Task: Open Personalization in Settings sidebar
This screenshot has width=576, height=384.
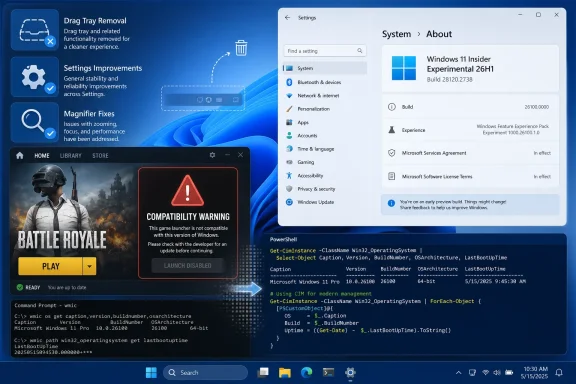Action: (325, 109)
